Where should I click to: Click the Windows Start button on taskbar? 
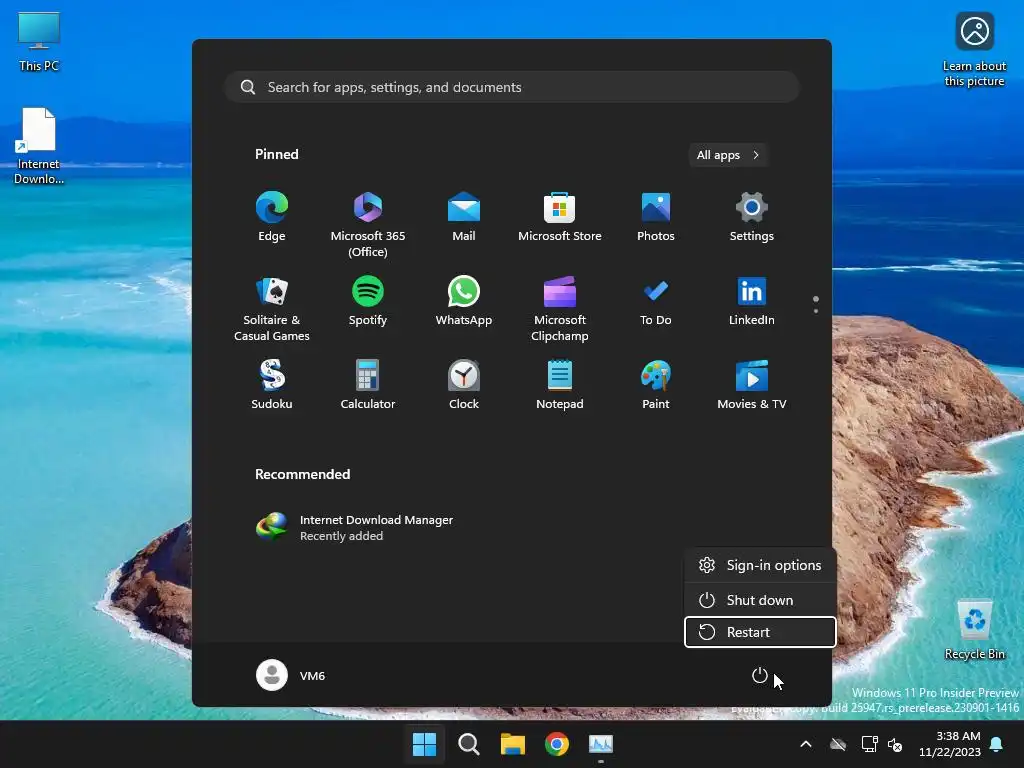424,744
